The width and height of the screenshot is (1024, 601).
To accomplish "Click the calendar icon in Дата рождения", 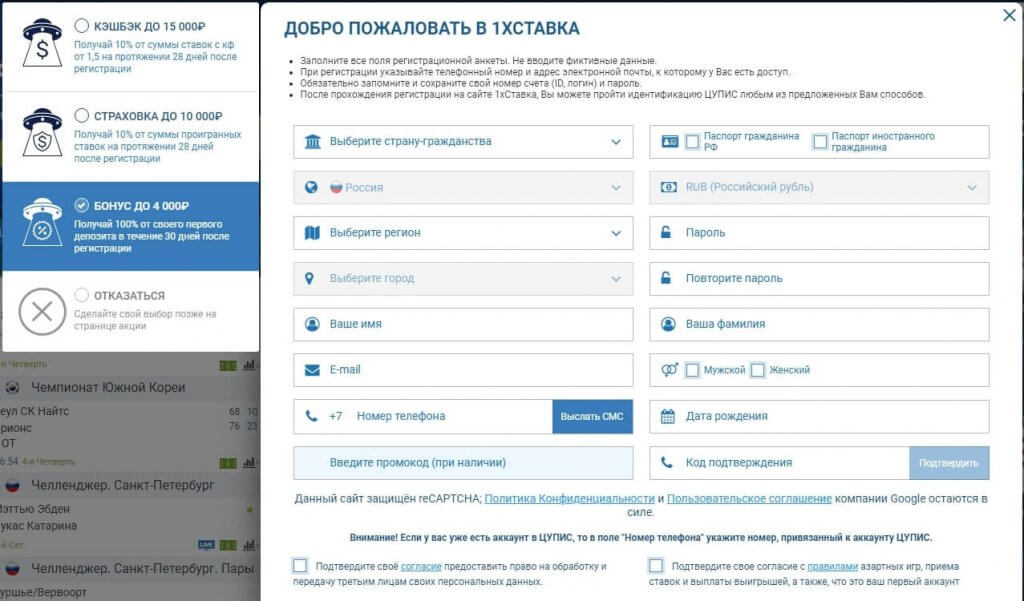I will 667,416.
